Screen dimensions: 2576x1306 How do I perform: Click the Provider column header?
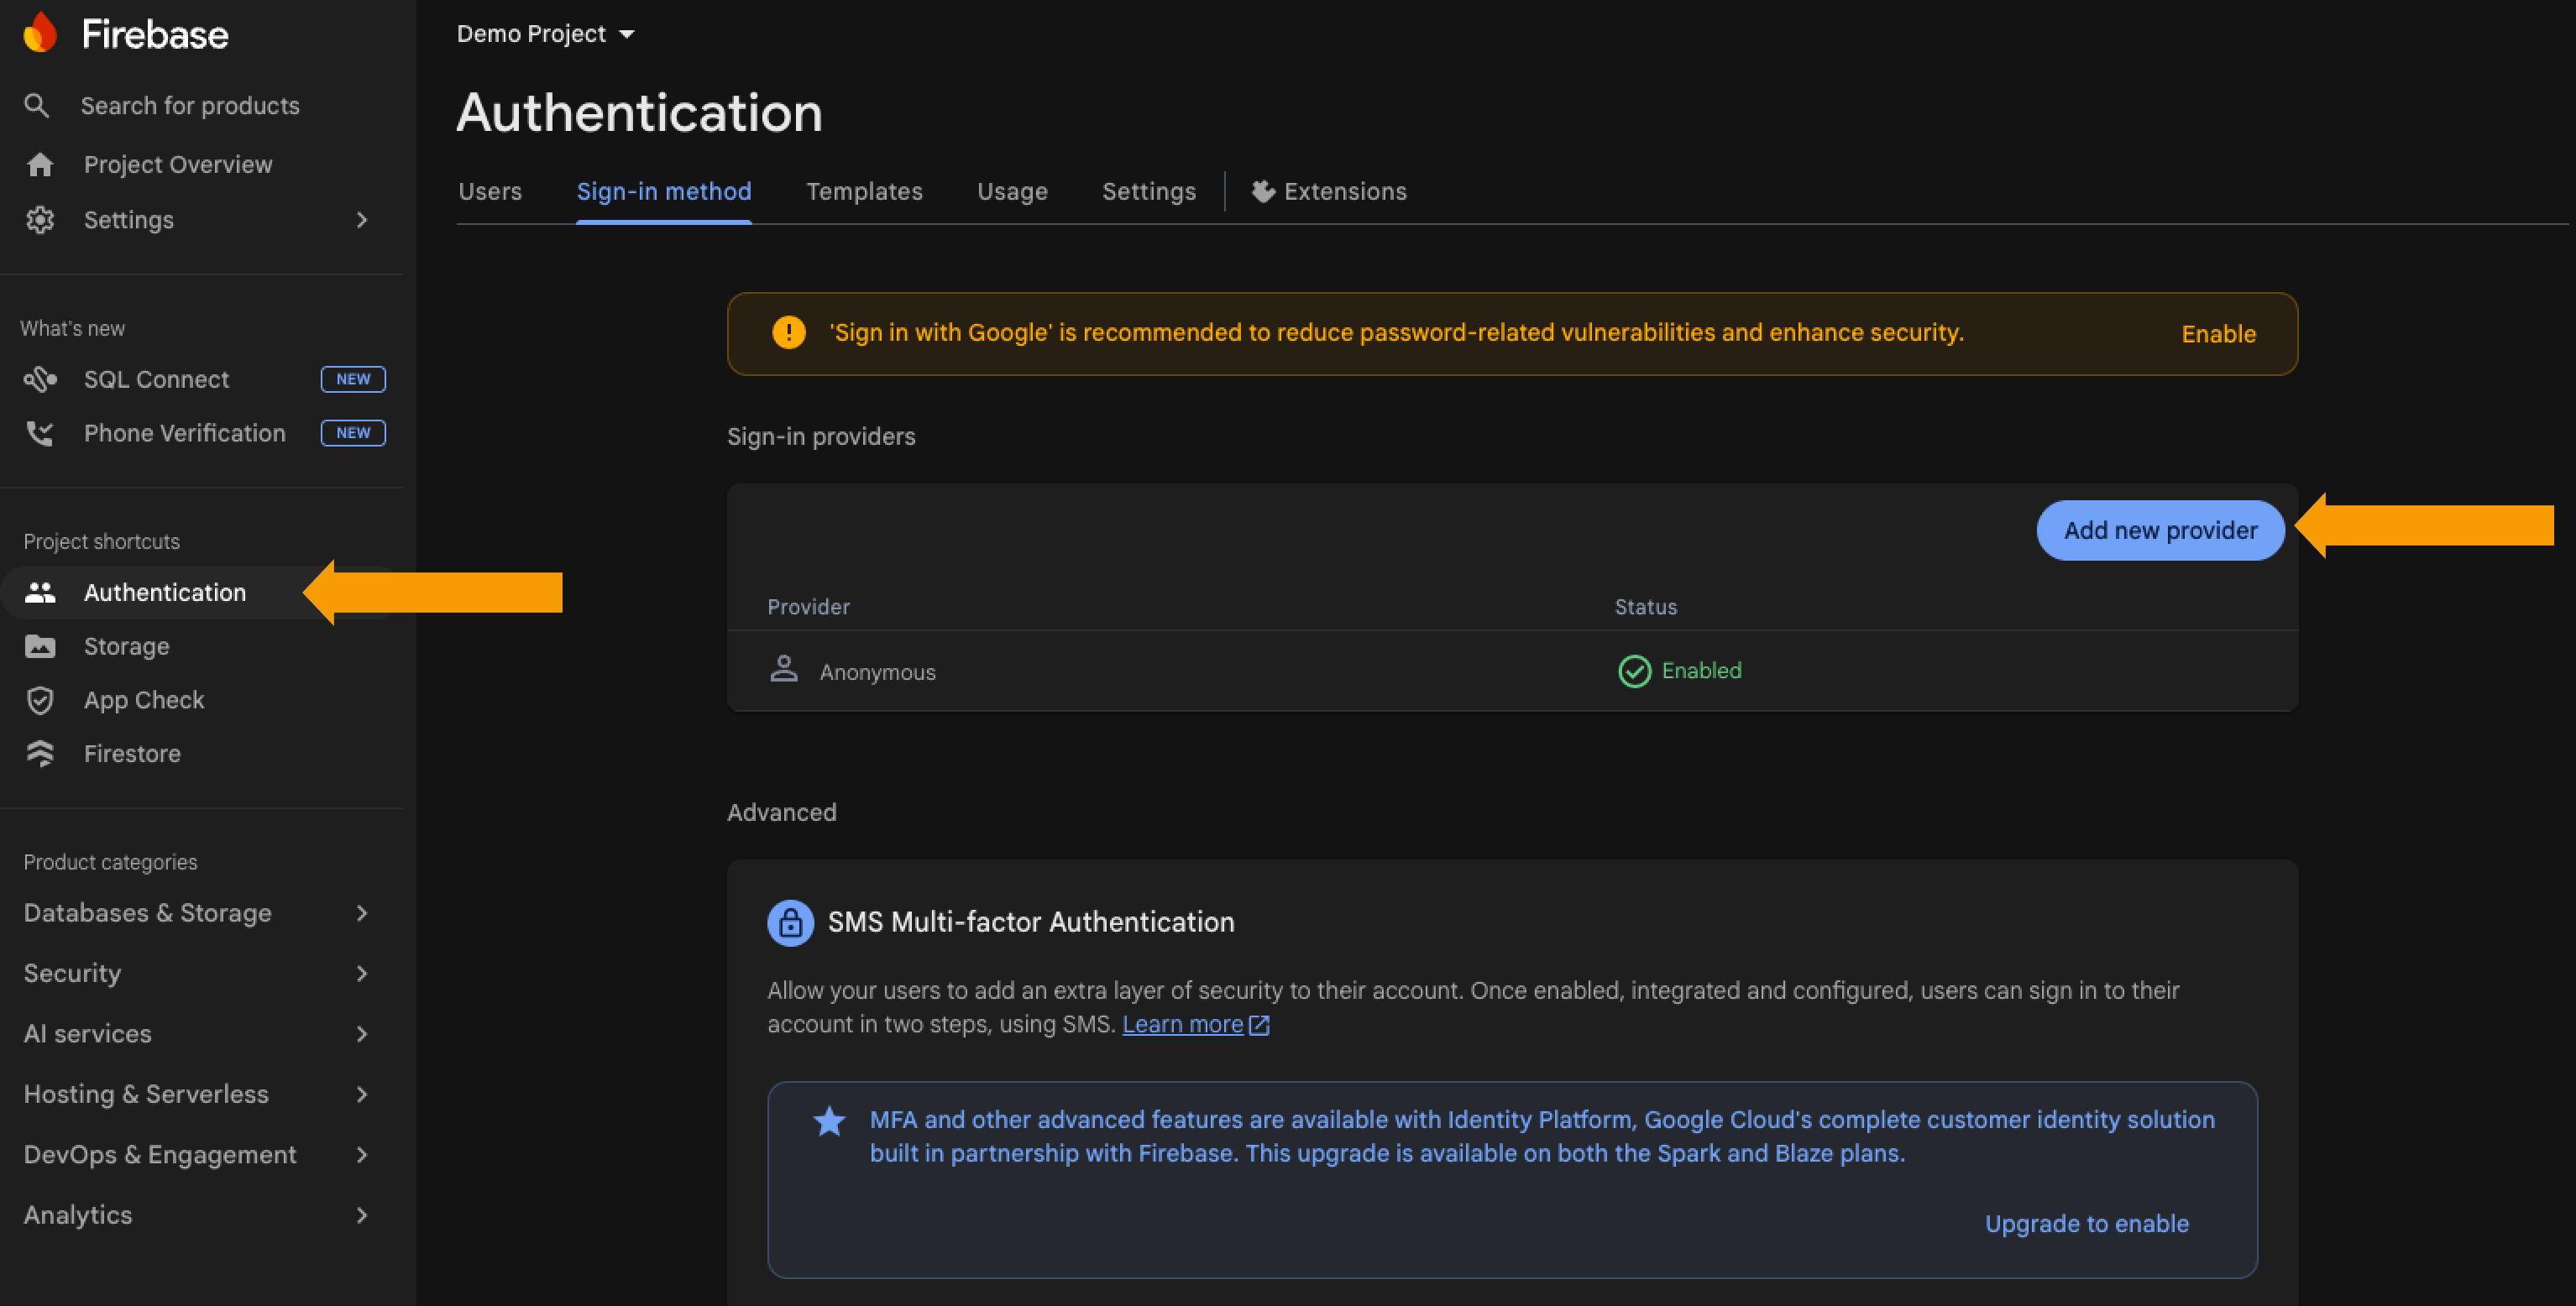click(808, 607)
